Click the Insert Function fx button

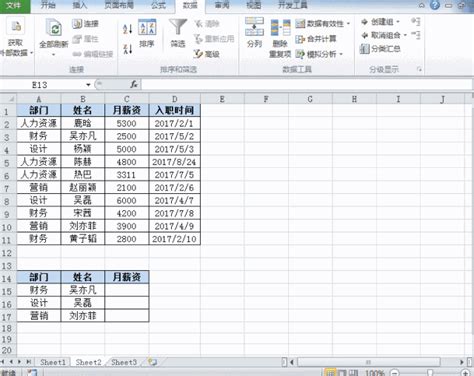tap(134, 85)
